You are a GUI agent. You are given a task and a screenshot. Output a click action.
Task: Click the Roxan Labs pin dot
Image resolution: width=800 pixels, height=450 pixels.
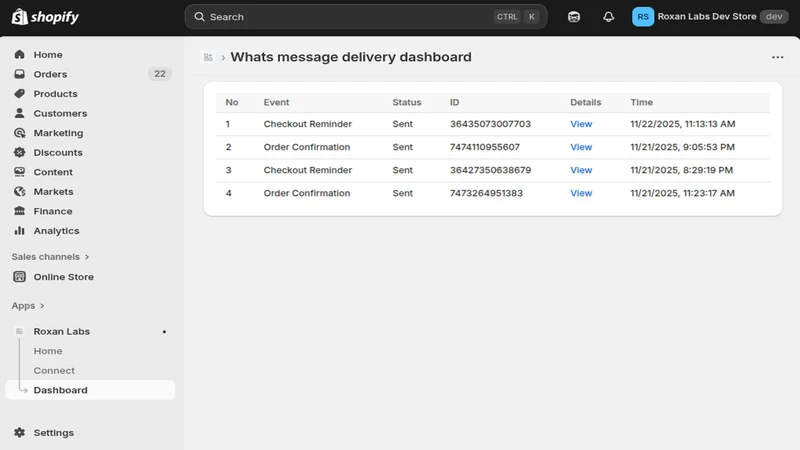(x=164, y=332)
